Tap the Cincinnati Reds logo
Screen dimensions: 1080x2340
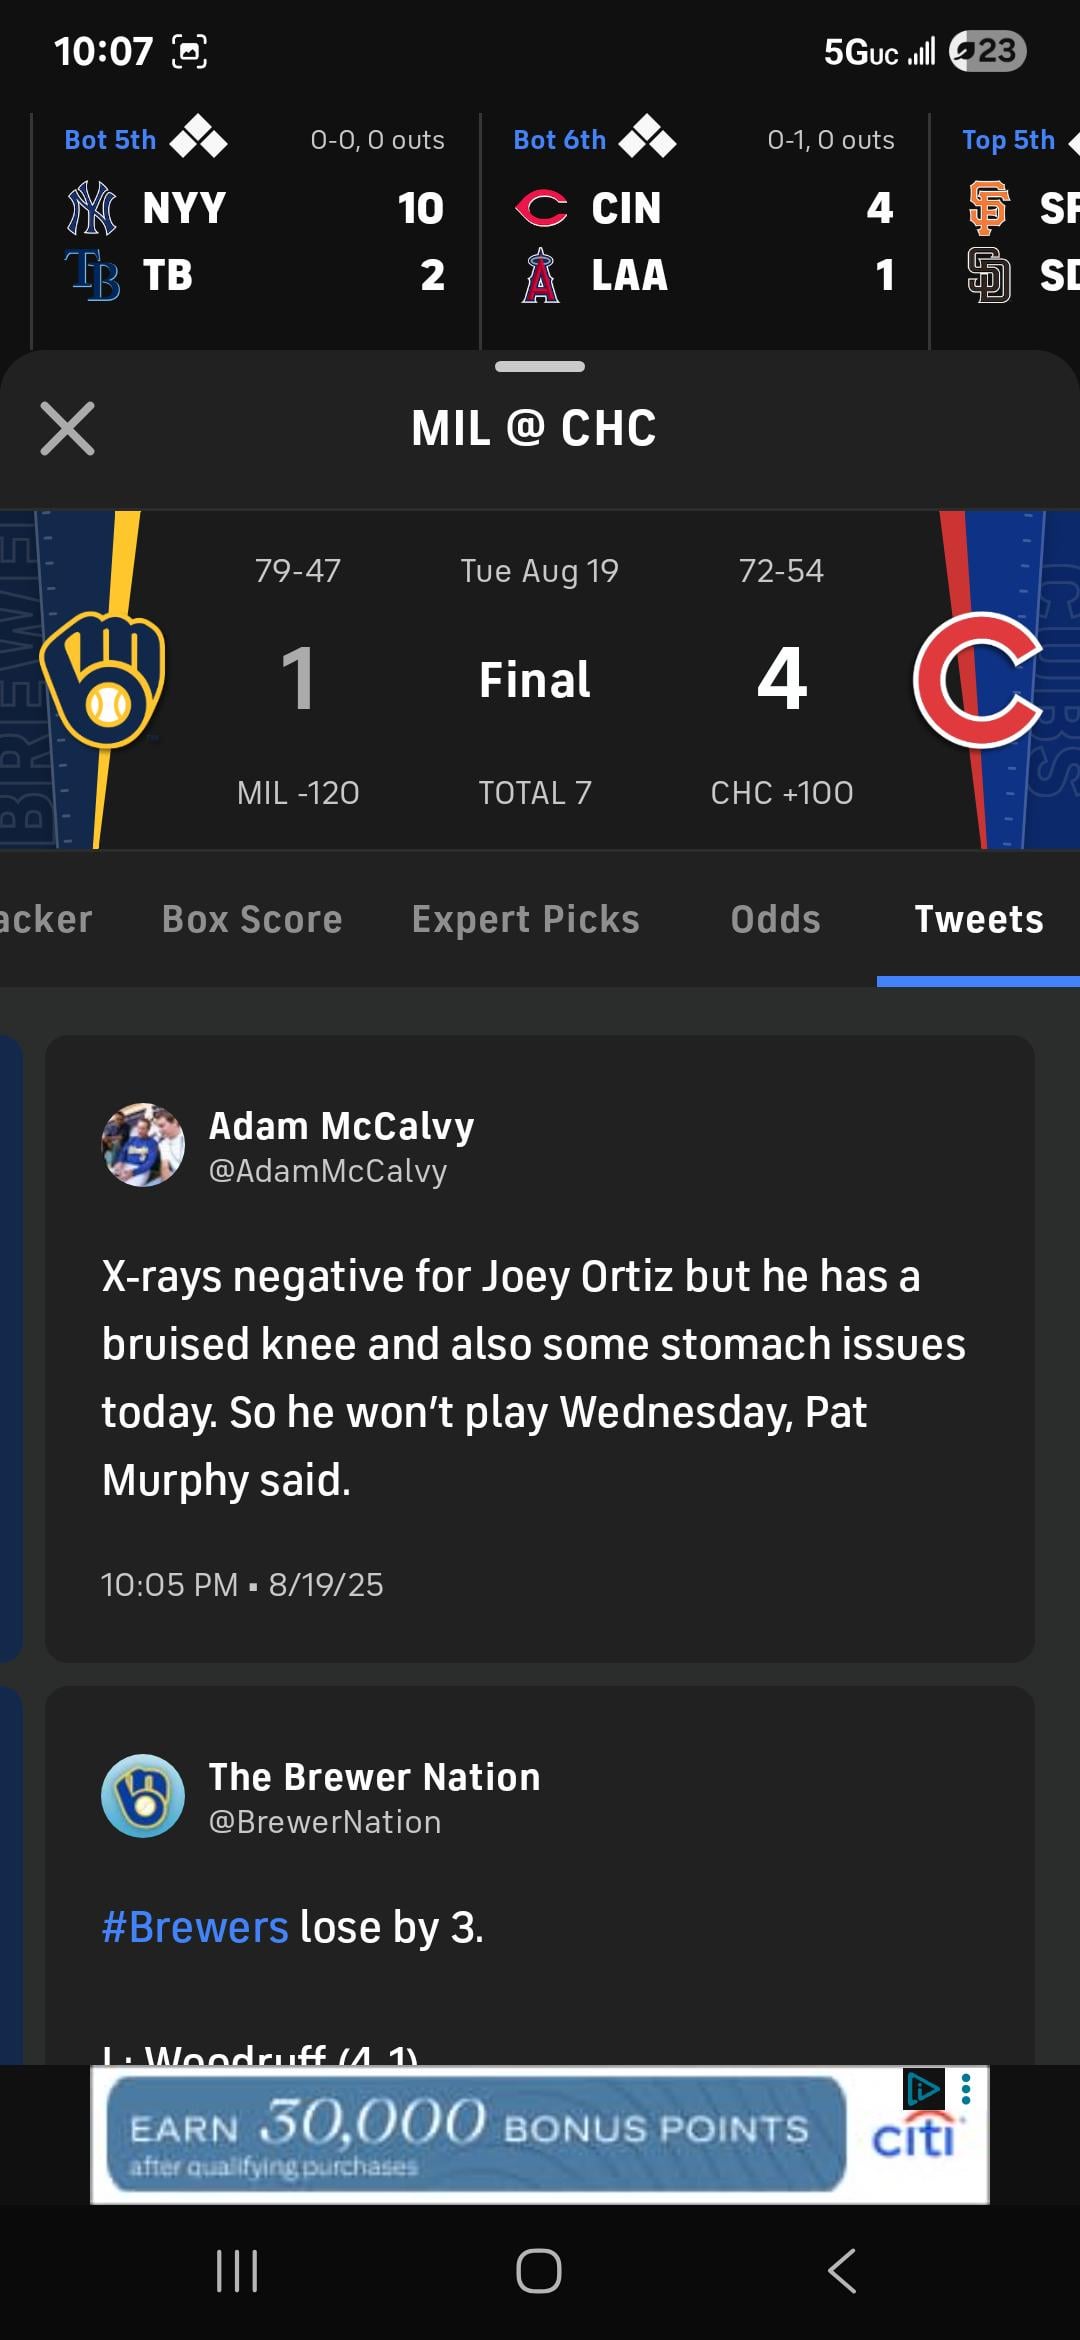(541, 208)
